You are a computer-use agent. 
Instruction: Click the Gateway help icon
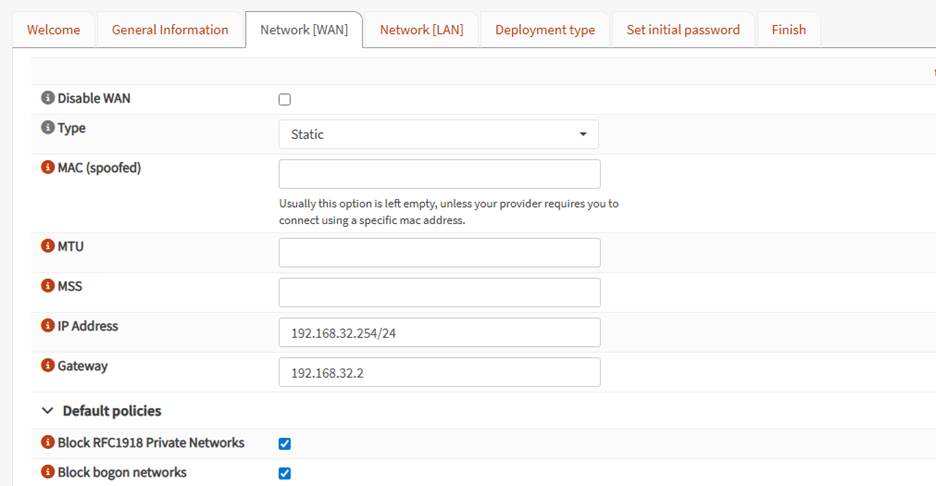tap(47, 366)
